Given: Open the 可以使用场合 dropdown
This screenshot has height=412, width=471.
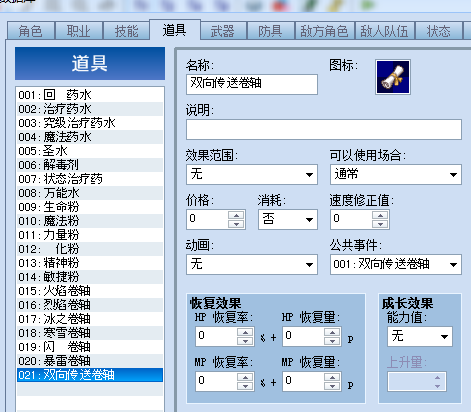Looking at the screenshot, I should tap(396, 174).
